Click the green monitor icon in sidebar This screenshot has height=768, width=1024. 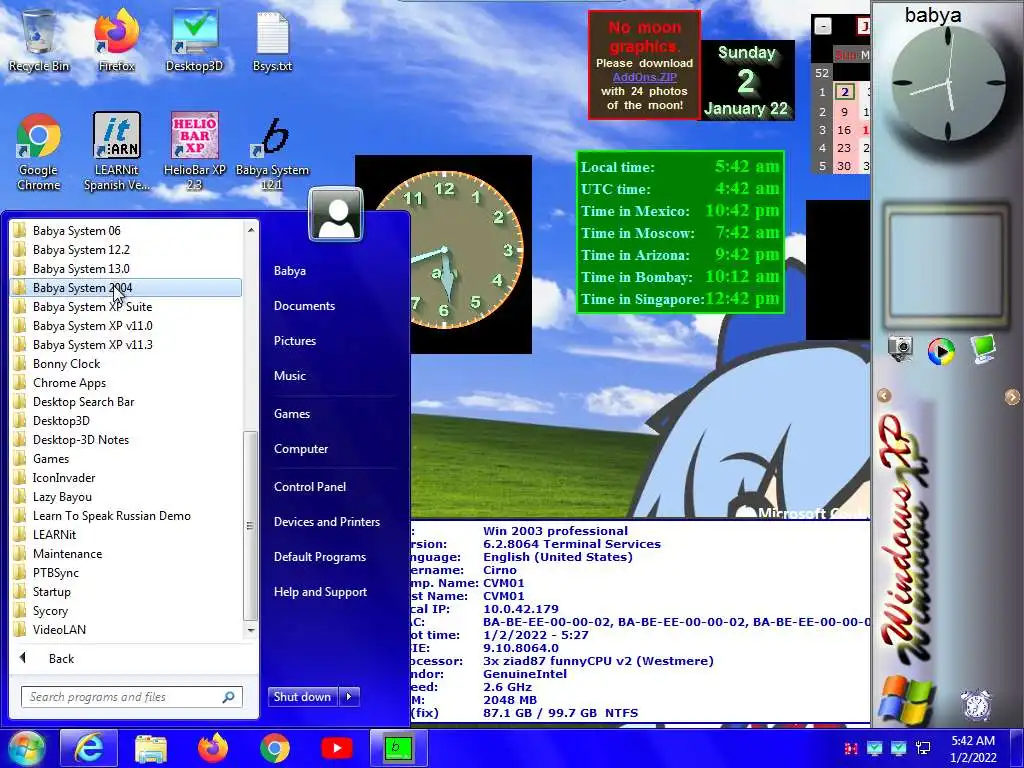[982, 349]
